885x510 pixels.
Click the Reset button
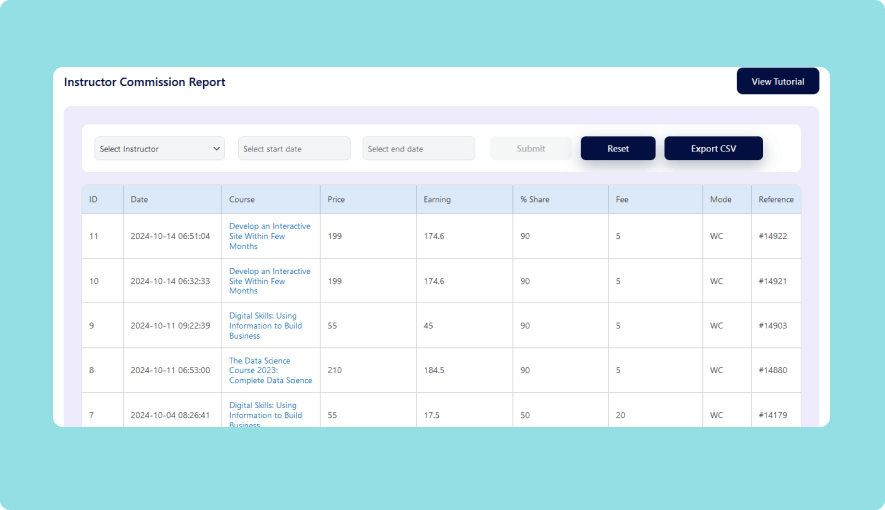618,149
